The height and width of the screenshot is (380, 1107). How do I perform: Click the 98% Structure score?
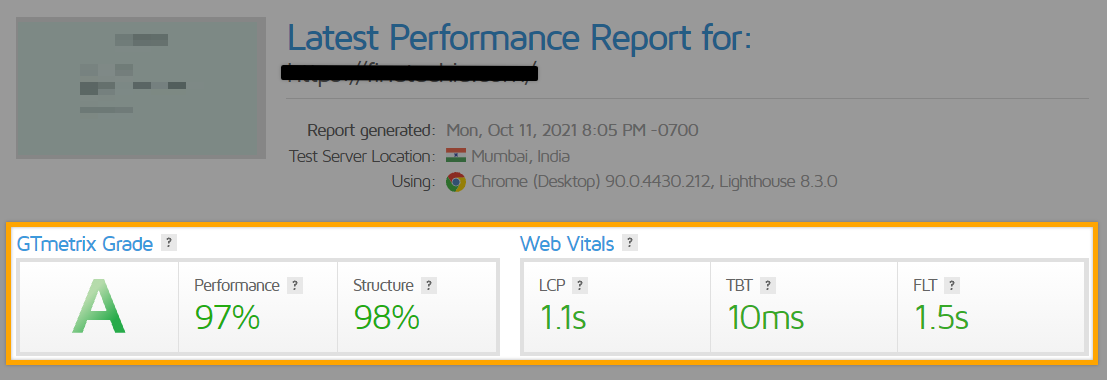(x=386, y=318)
